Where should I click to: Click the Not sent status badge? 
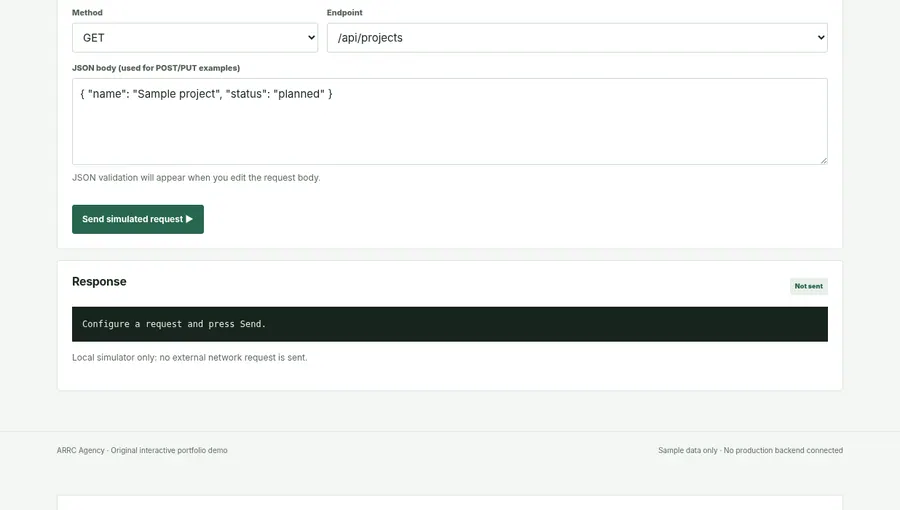[808, 286]
